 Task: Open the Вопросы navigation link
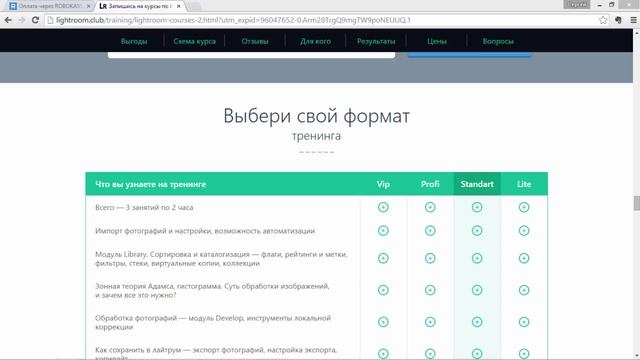pyautogui.click(x=498, y=41)
